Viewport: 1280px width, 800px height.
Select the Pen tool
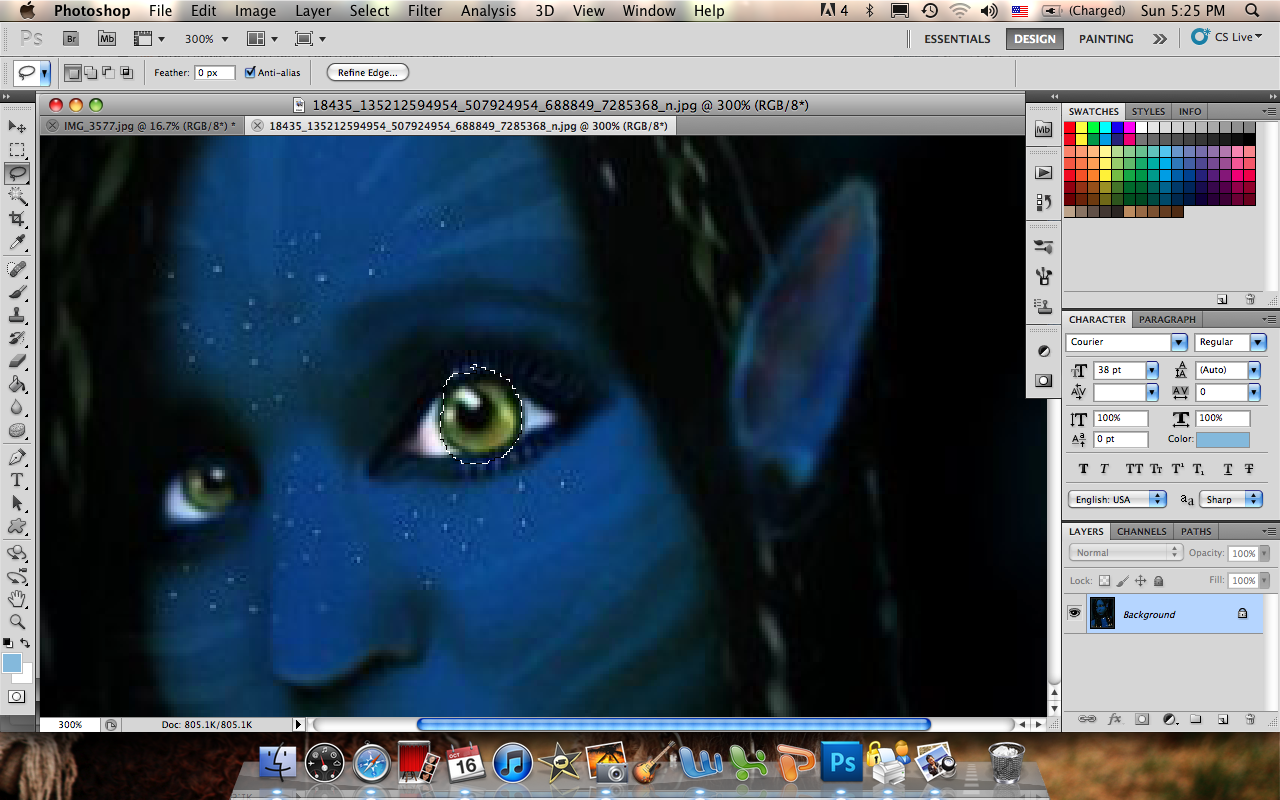17,457
